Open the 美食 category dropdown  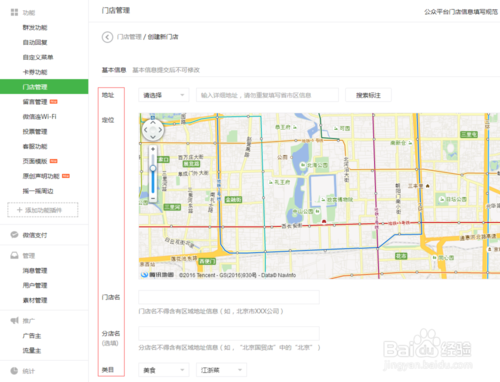click(164, 370)
